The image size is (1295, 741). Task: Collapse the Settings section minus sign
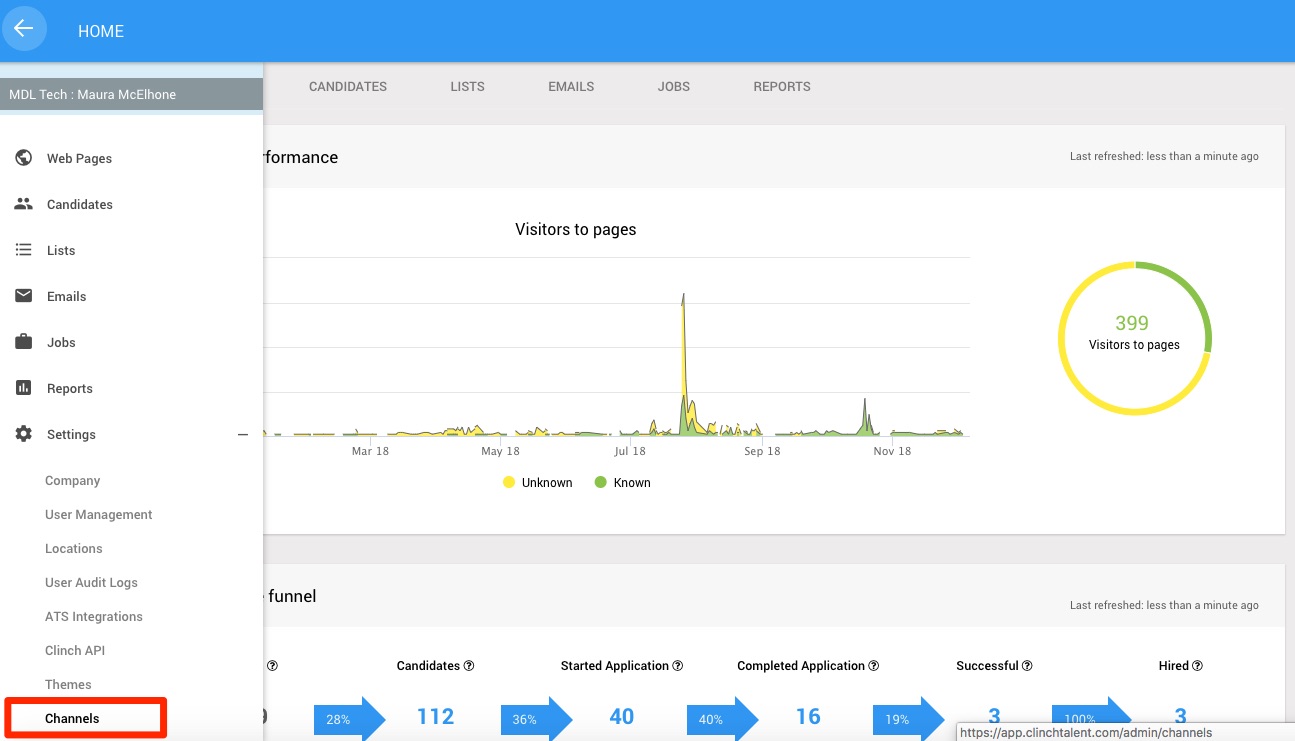[242, 435]
